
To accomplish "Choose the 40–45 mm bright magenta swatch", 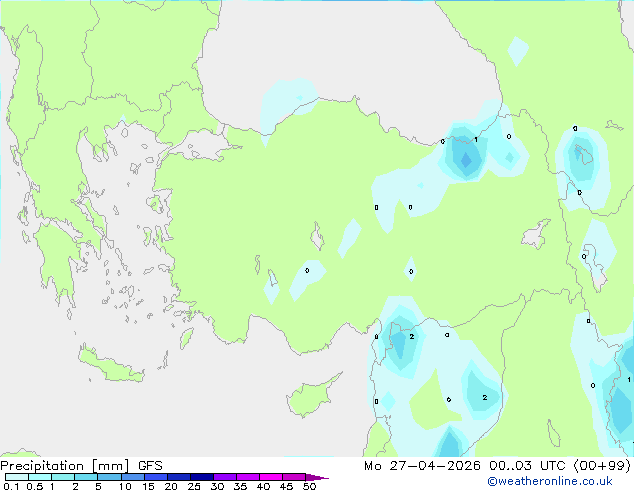I will [271, 477].
